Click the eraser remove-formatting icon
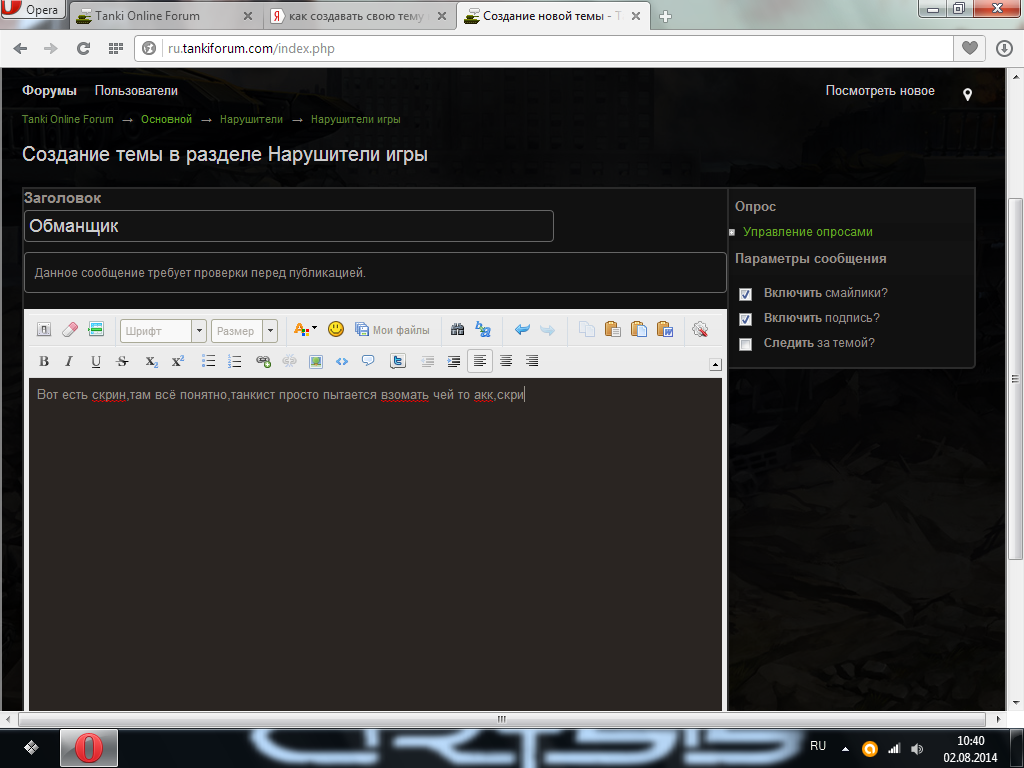This screenshot has width=1024, height=768. point(70,330)
